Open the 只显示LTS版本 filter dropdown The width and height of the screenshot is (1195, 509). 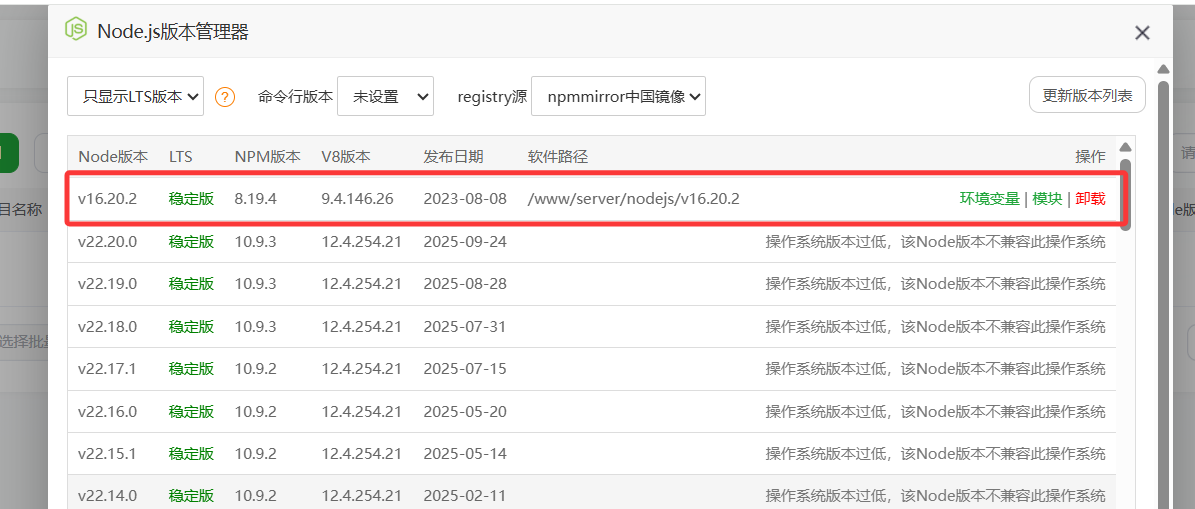136,96
